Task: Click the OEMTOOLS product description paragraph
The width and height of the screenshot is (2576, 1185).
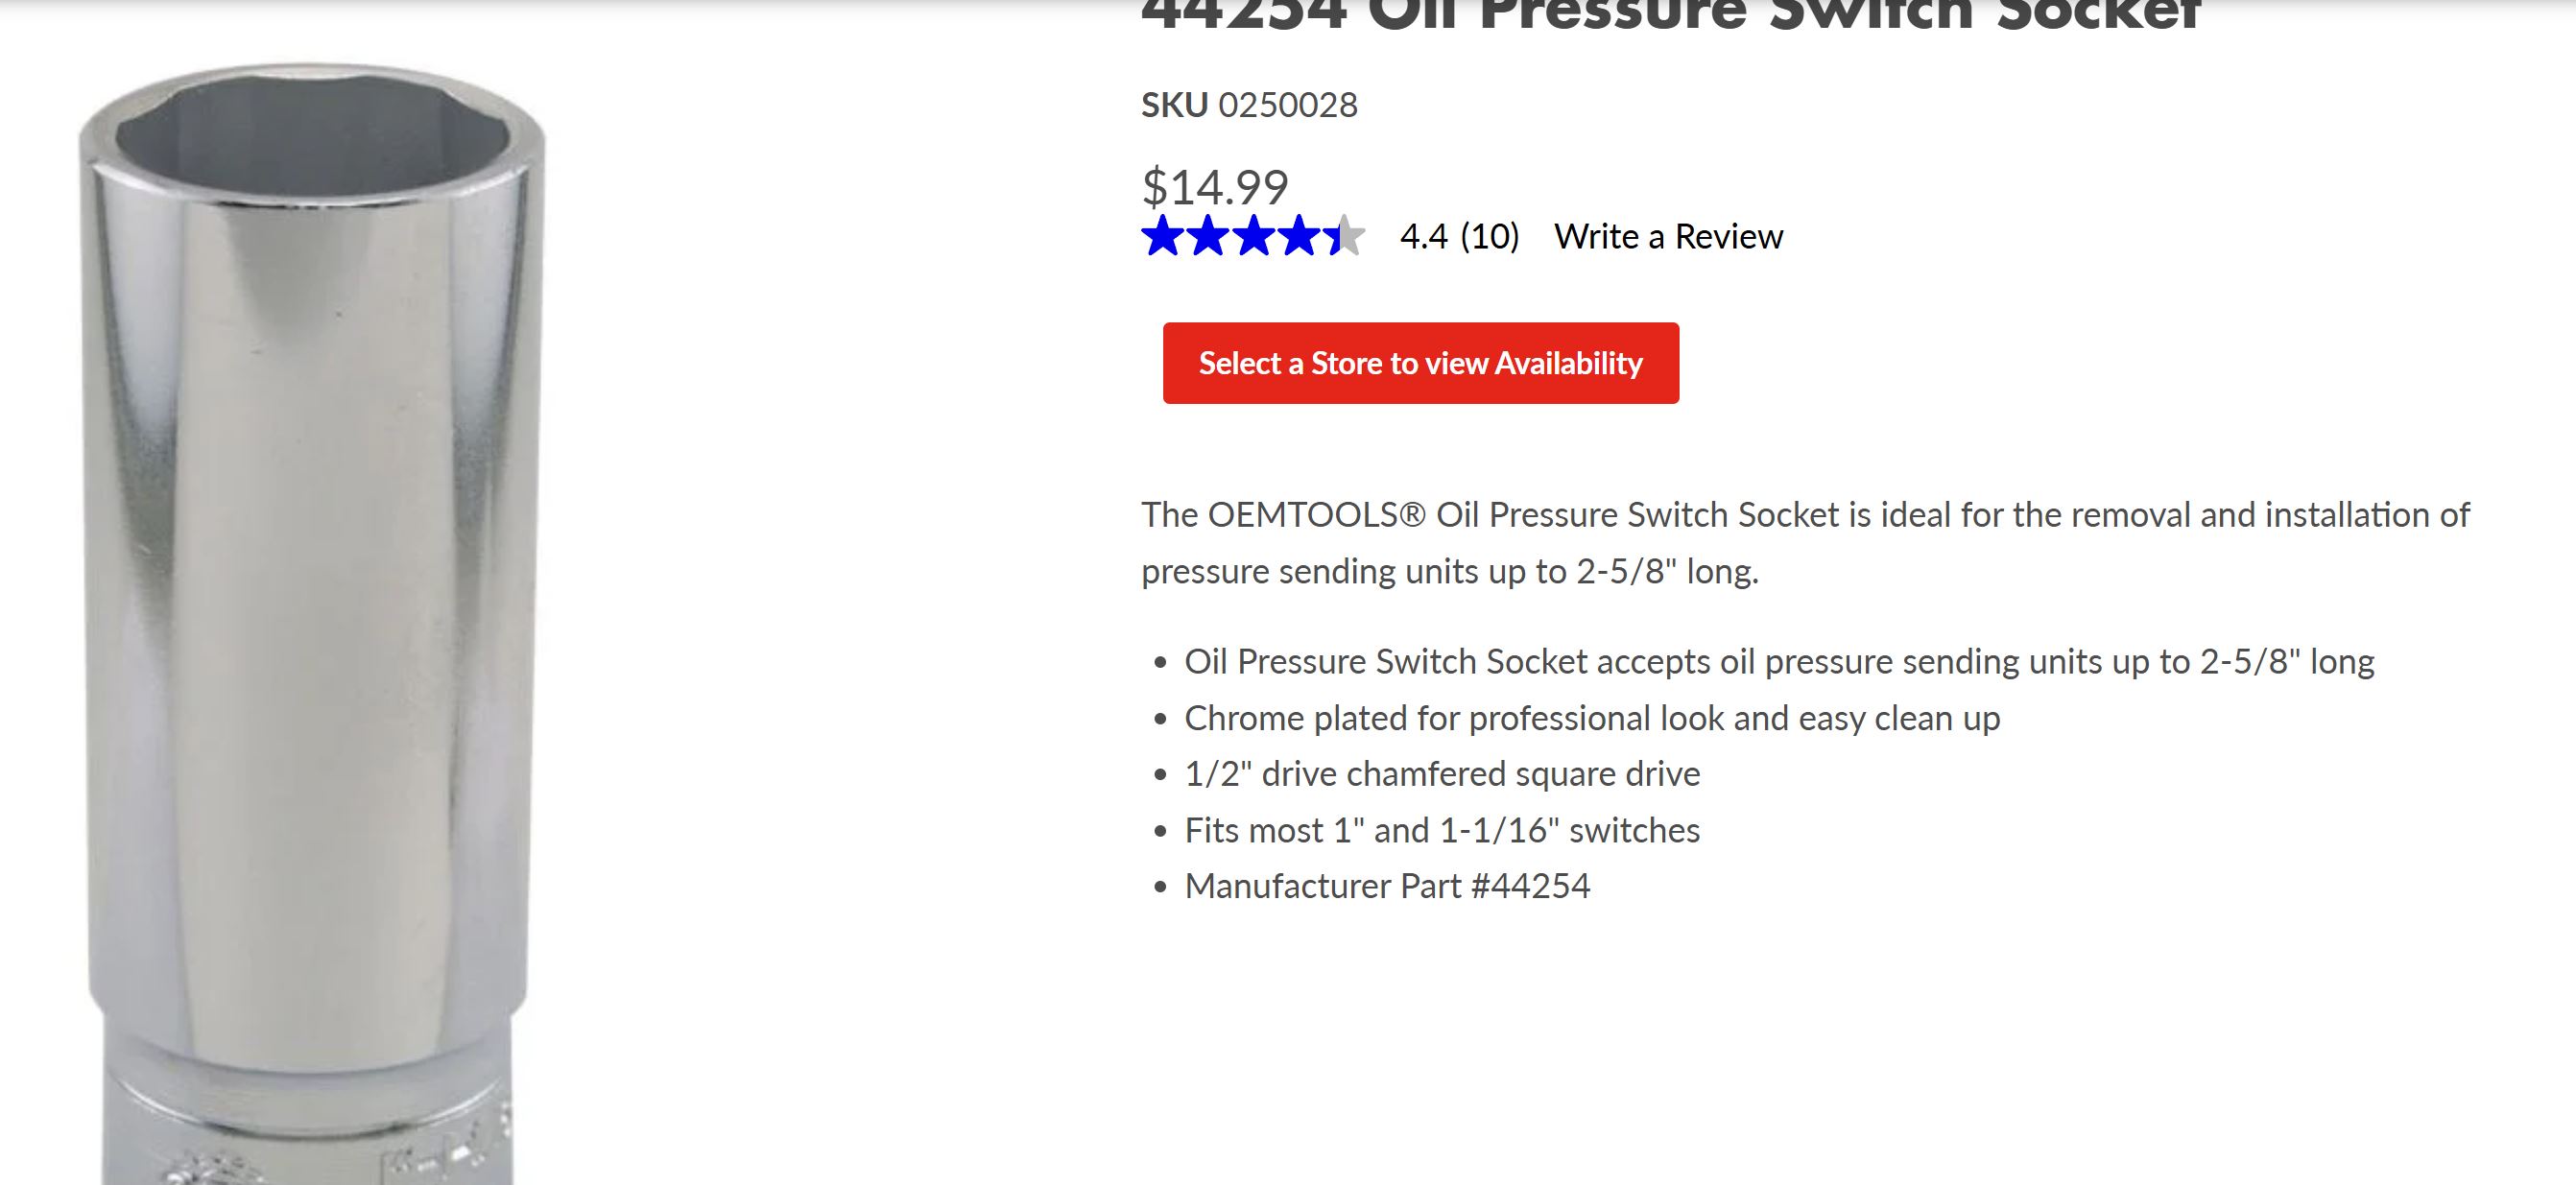Action: click(x=1805, y=543)
